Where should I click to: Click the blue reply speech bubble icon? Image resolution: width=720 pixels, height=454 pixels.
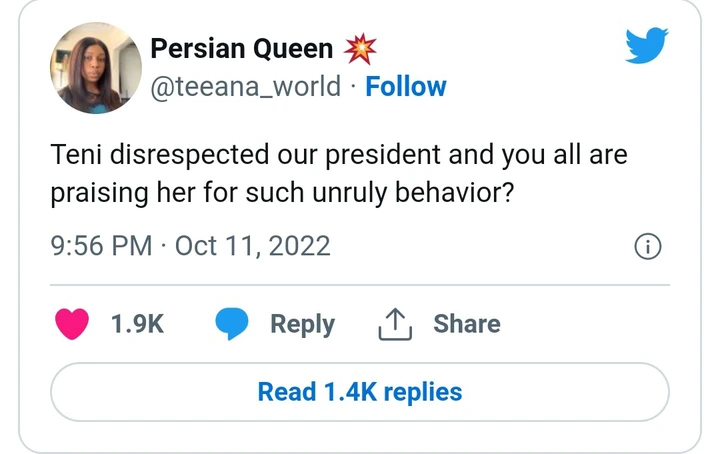pos(233,324)
